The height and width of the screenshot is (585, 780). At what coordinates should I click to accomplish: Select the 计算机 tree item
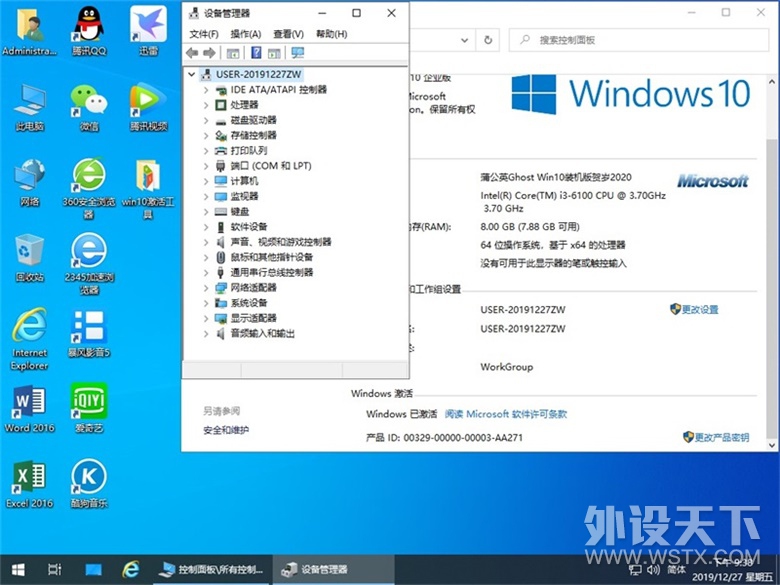(x=244, y=181)
